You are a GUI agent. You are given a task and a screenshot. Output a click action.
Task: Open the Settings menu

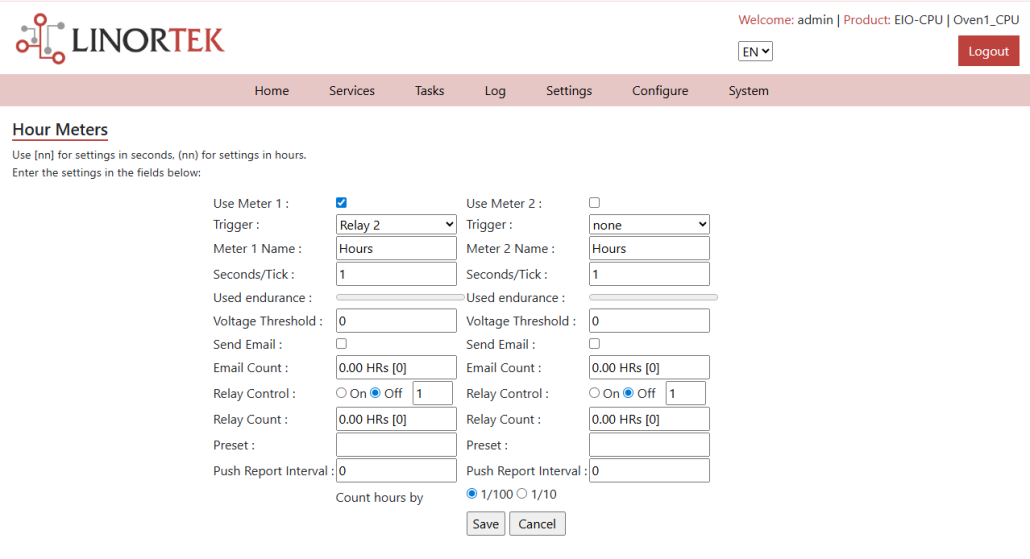[569, 91]
